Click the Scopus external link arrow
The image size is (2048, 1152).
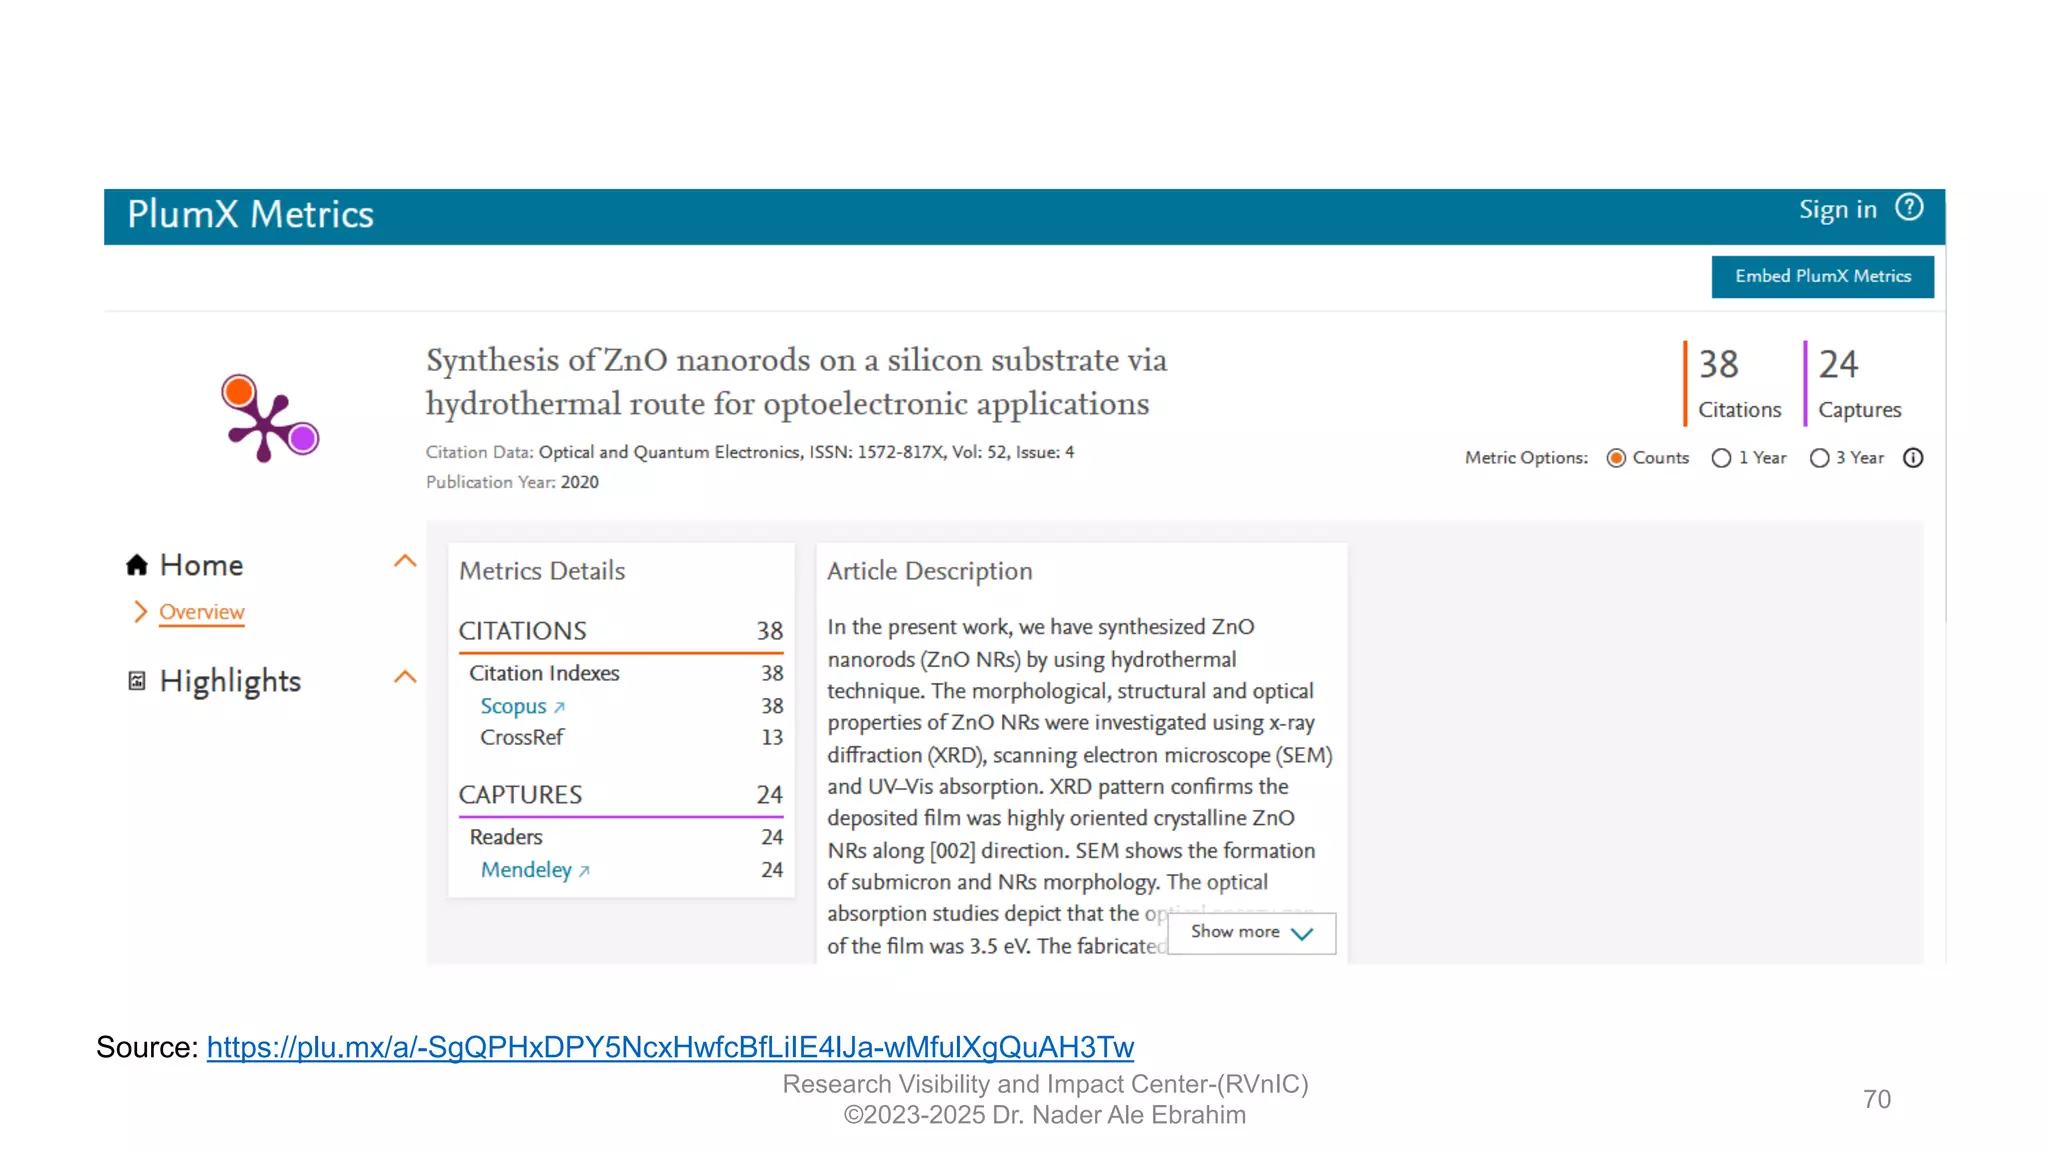click(559, 707)
